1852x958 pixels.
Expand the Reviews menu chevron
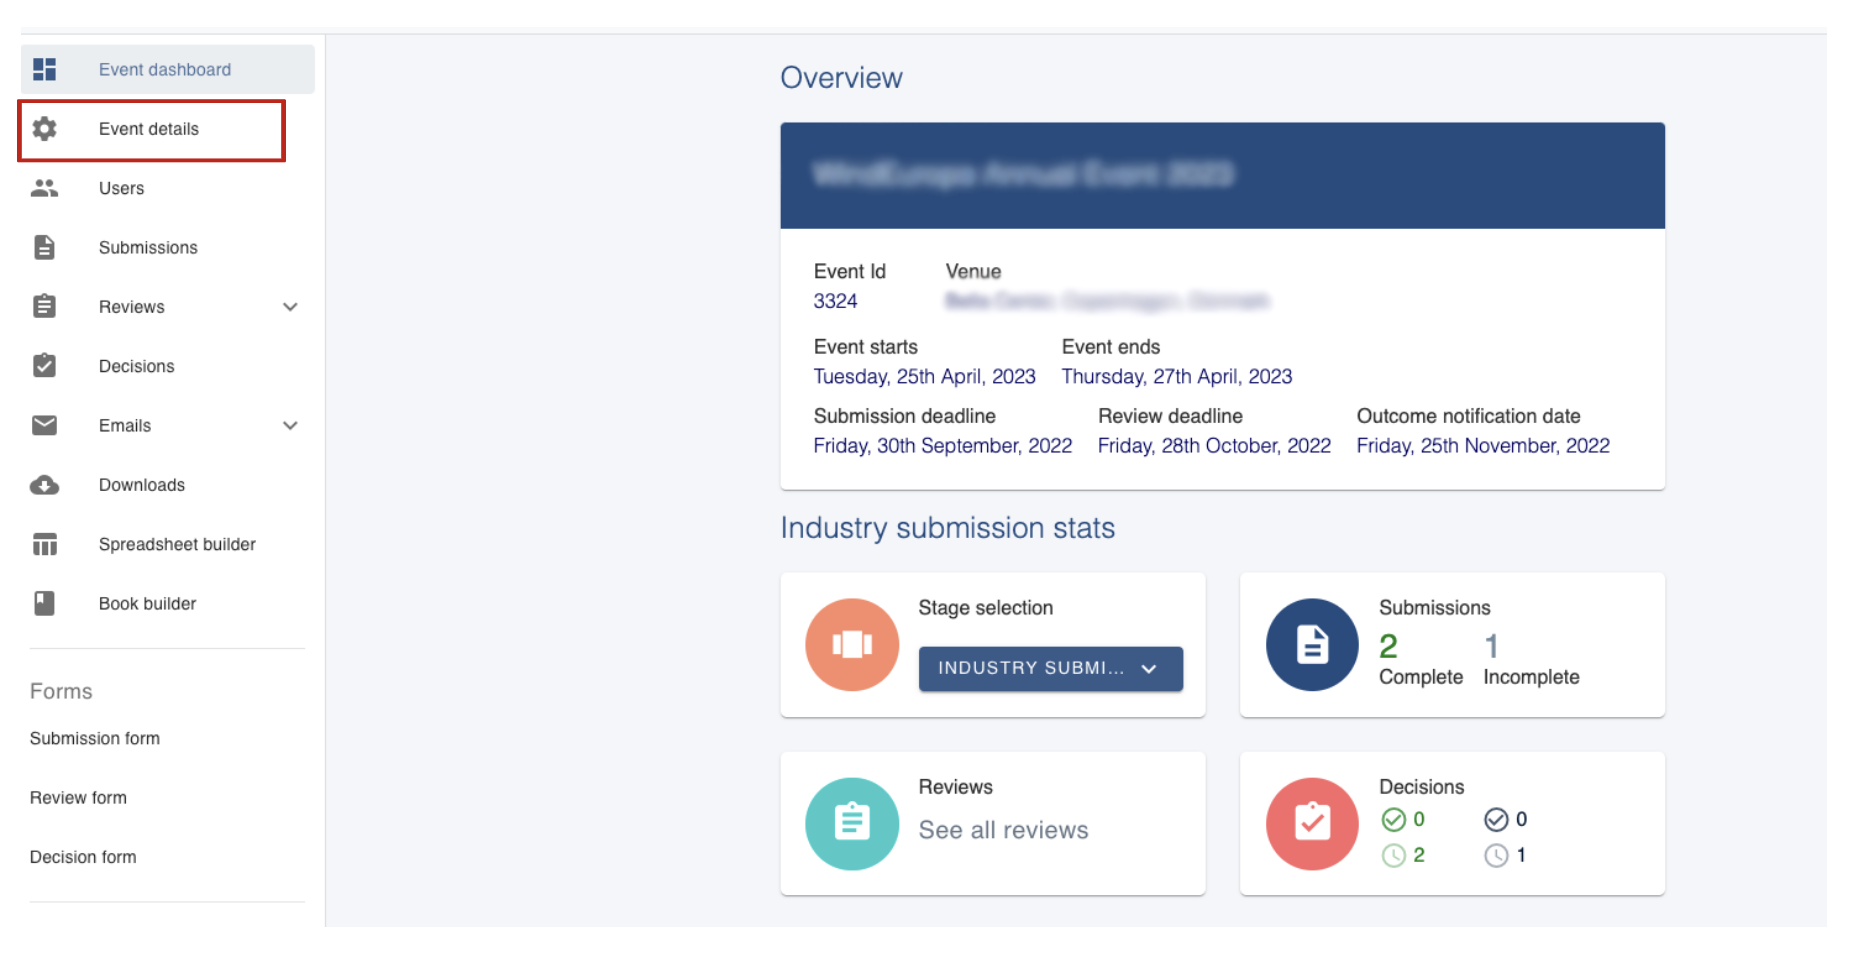click(290, 307)
